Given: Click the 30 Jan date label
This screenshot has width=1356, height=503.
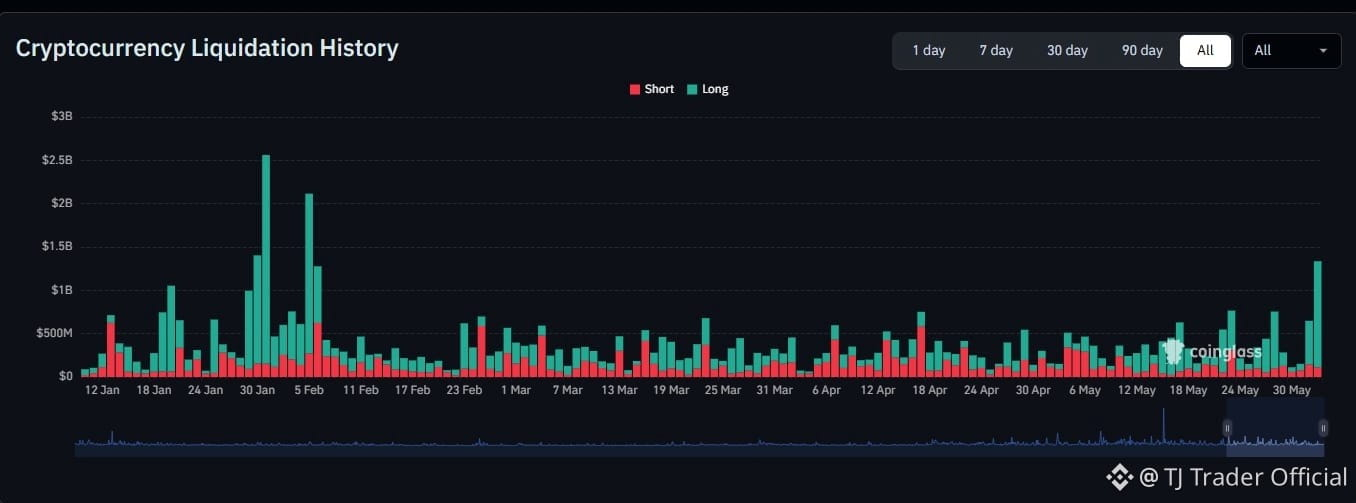Looking at the screenshot, I should click(257, 390).
